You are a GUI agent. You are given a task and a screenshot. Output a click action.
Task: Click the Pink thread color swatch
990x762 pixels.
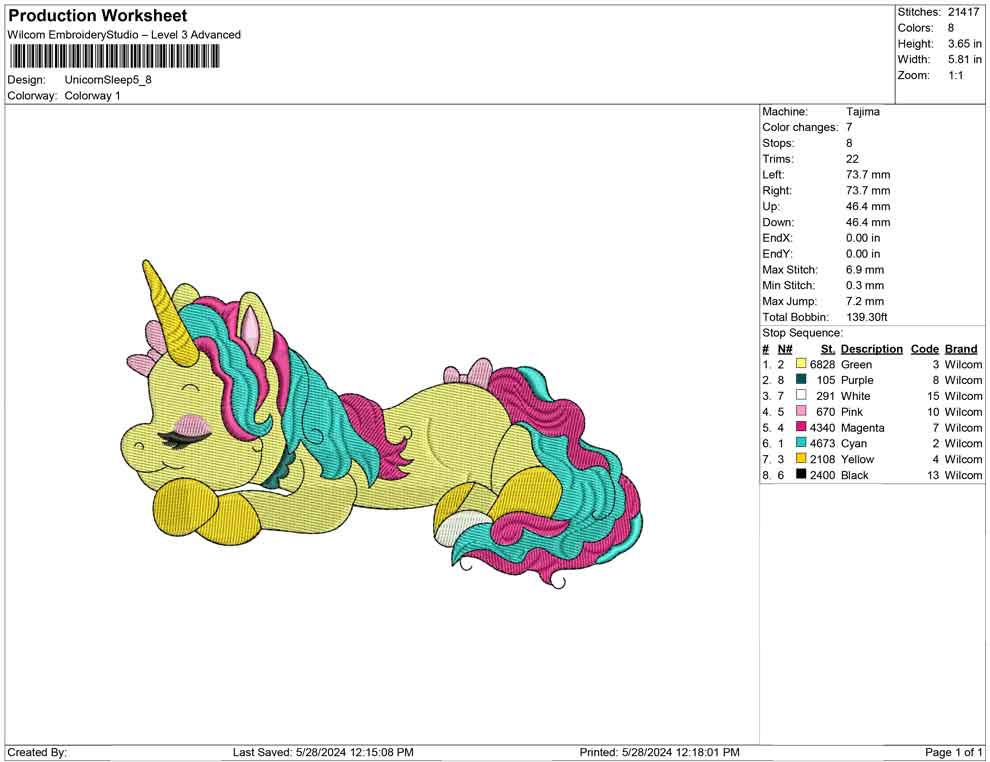[801, 411]
